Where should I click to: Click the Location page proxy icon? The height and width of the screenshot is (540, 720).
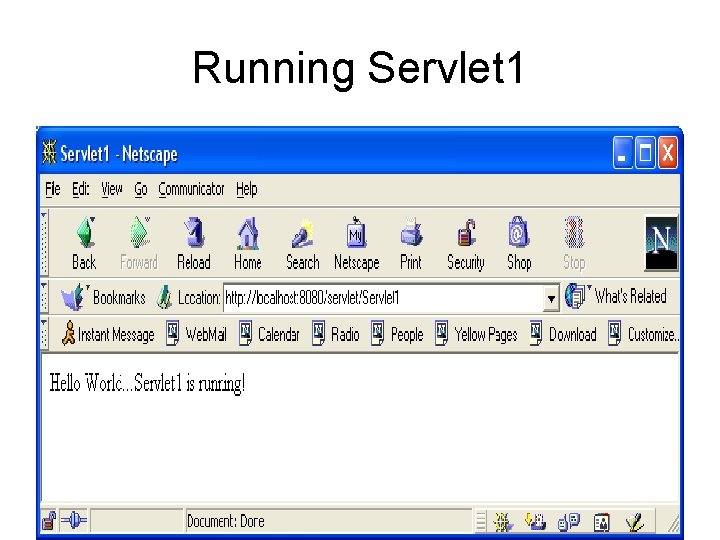click(164, 297)
